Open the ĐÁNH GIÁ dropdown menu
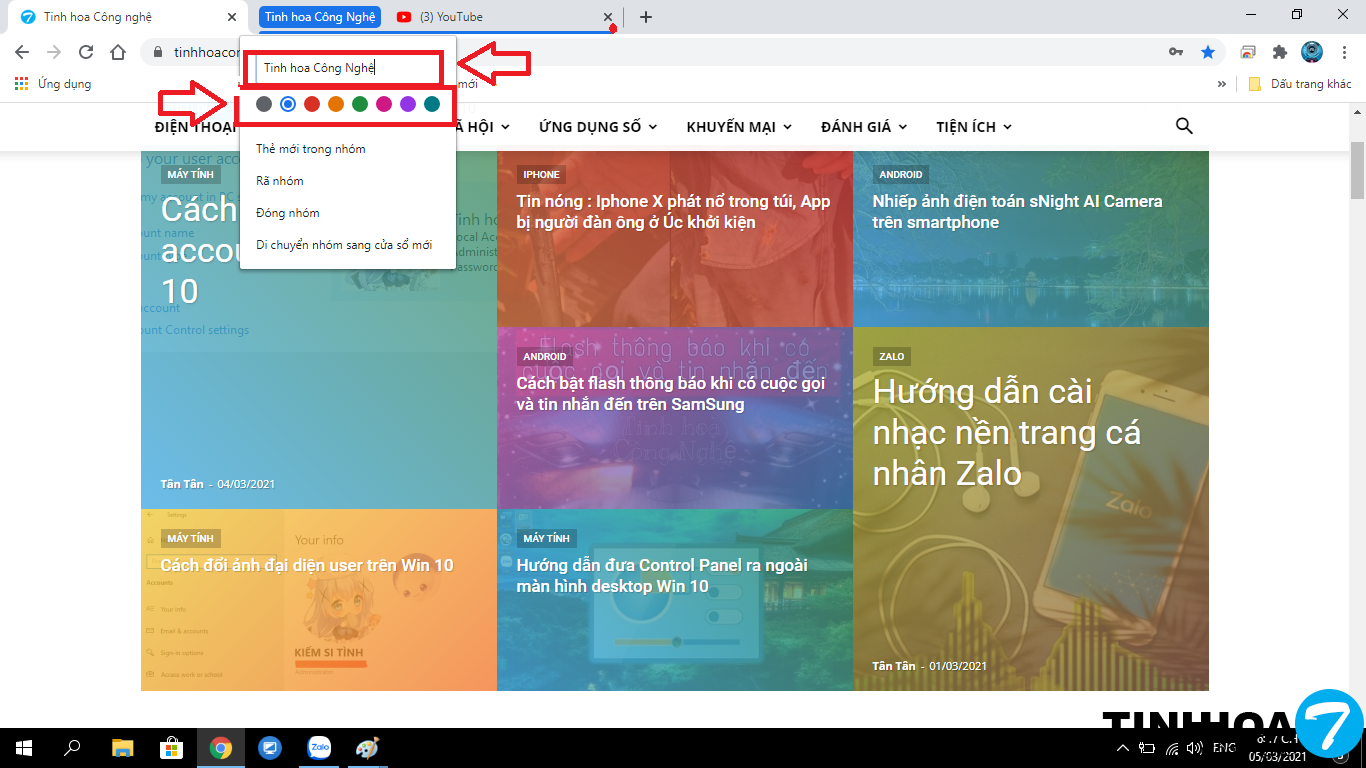The height and width of the screenshot is (768, 1366). coord(863,127)
